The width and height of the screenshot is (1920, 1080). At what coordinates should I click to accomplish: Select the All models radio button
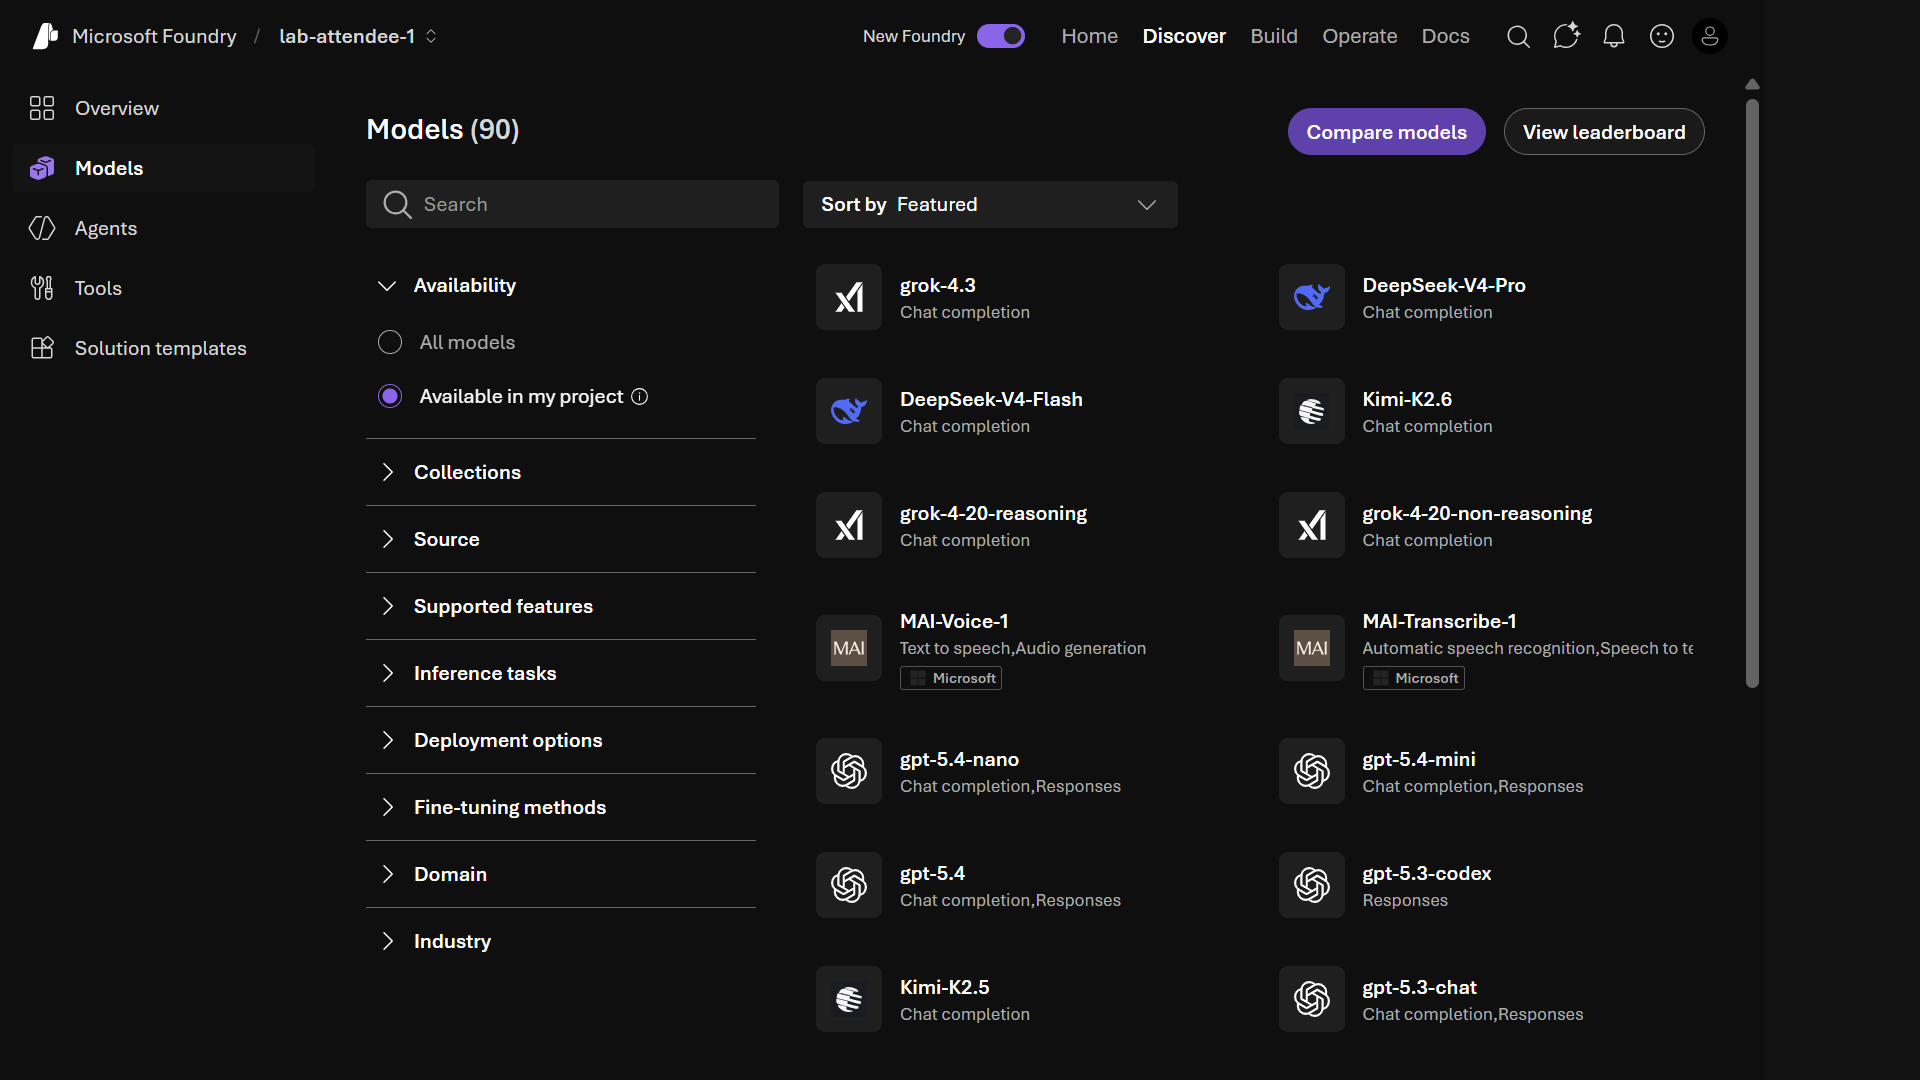(390, 342)
